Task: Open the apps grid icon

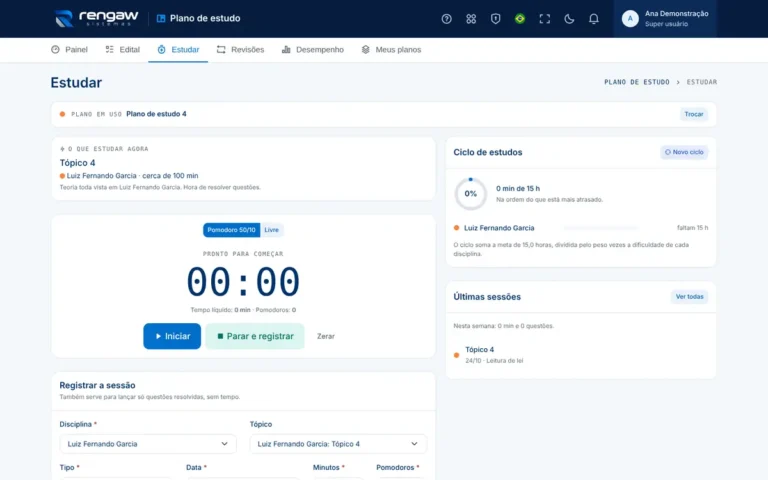Action: 471,19
